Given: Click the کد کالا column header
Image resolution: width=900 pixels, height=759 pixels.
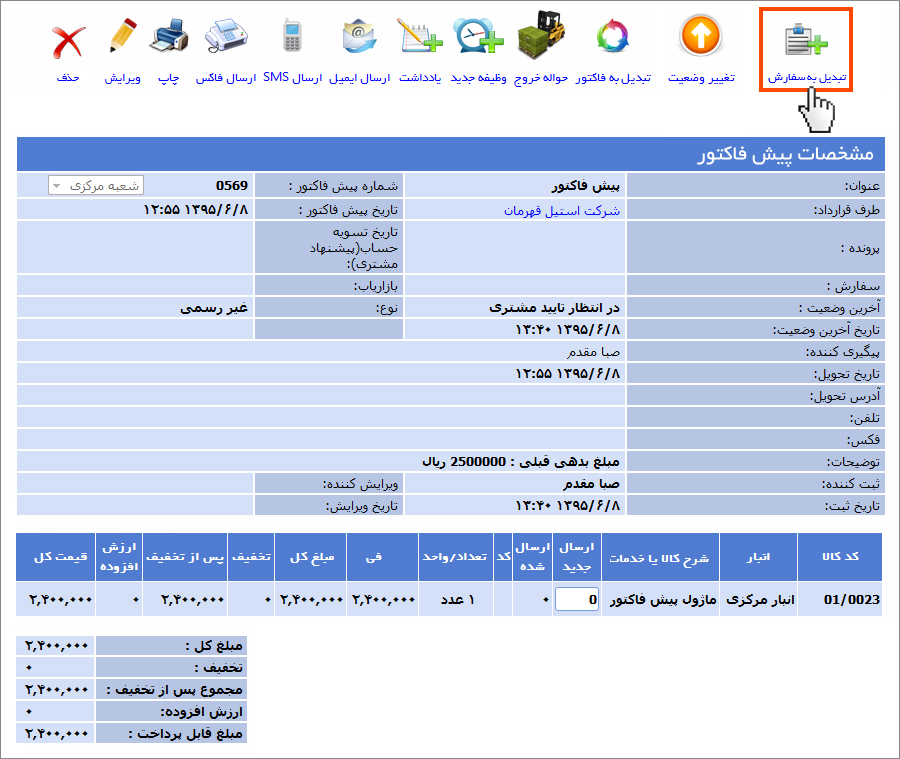Looking at the screenshot, I should click(x=840, y=556).
